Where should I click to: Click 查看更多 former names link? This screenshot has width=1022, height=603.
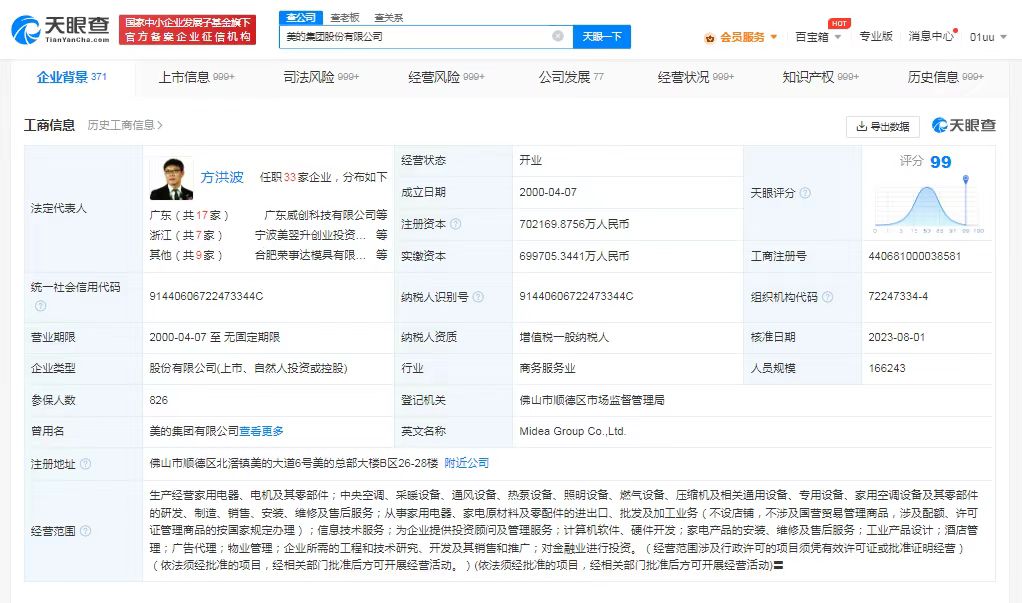pos(261,431)
